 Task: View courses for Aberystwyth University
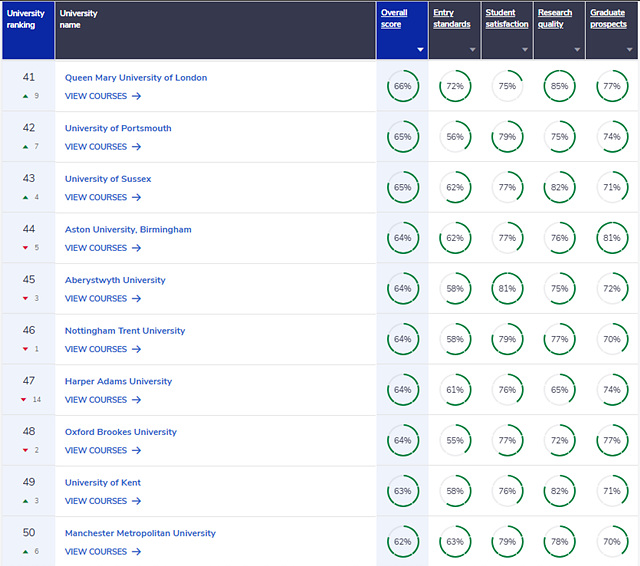click(103, 298)
